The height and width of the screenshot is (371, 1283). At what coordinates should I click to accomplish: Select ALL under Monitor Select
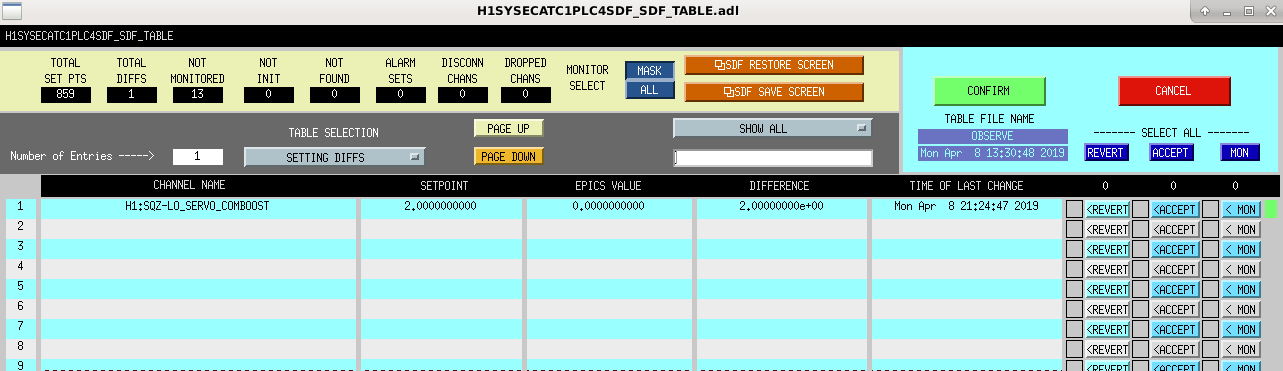tap(650, 90)
